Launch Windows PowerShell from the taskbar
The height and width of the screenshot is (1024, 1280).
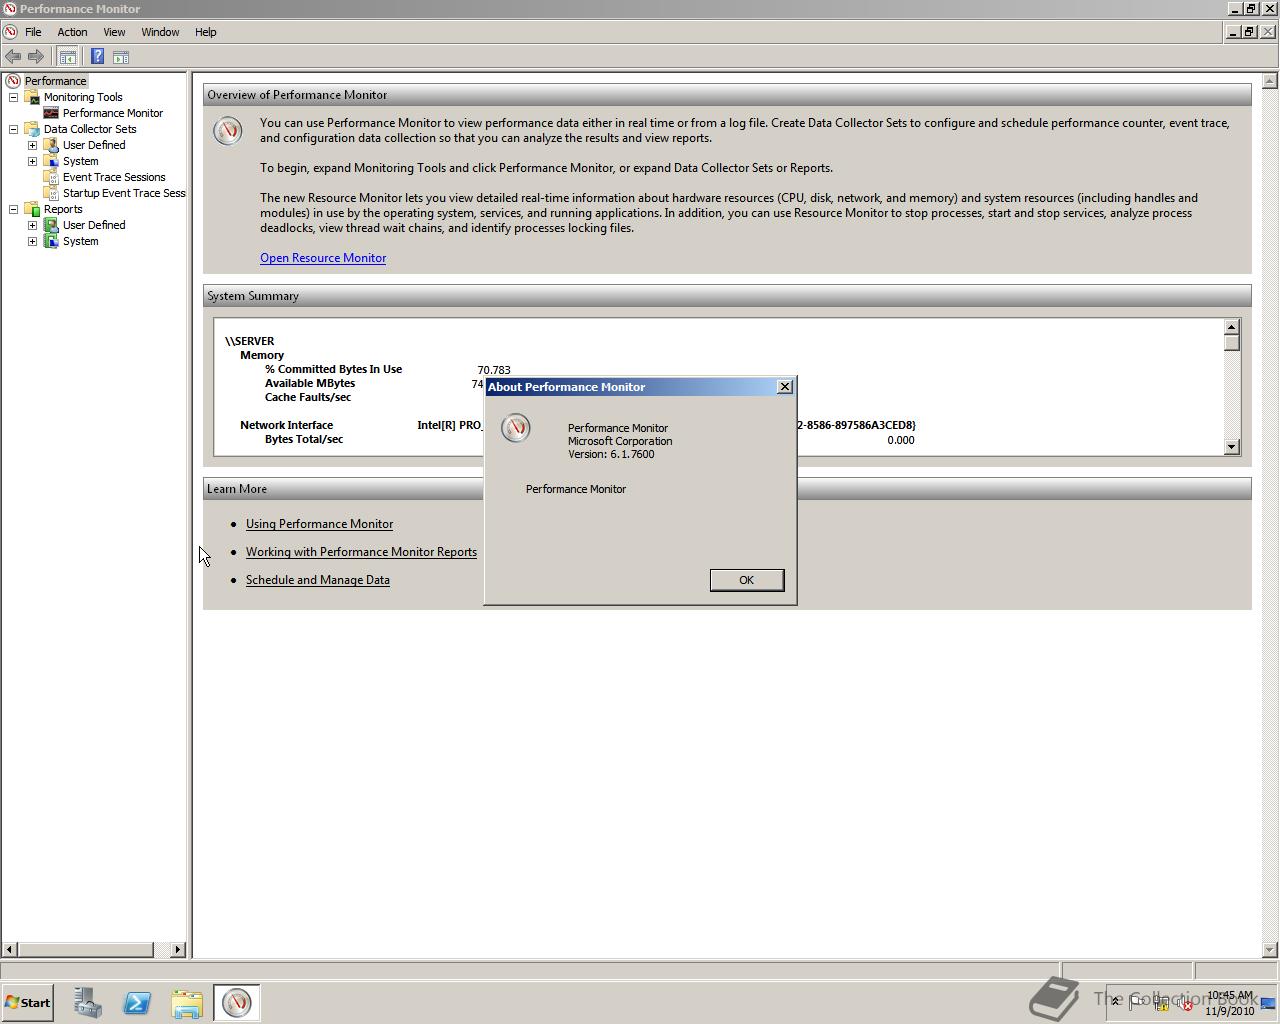coord(137,1003)
